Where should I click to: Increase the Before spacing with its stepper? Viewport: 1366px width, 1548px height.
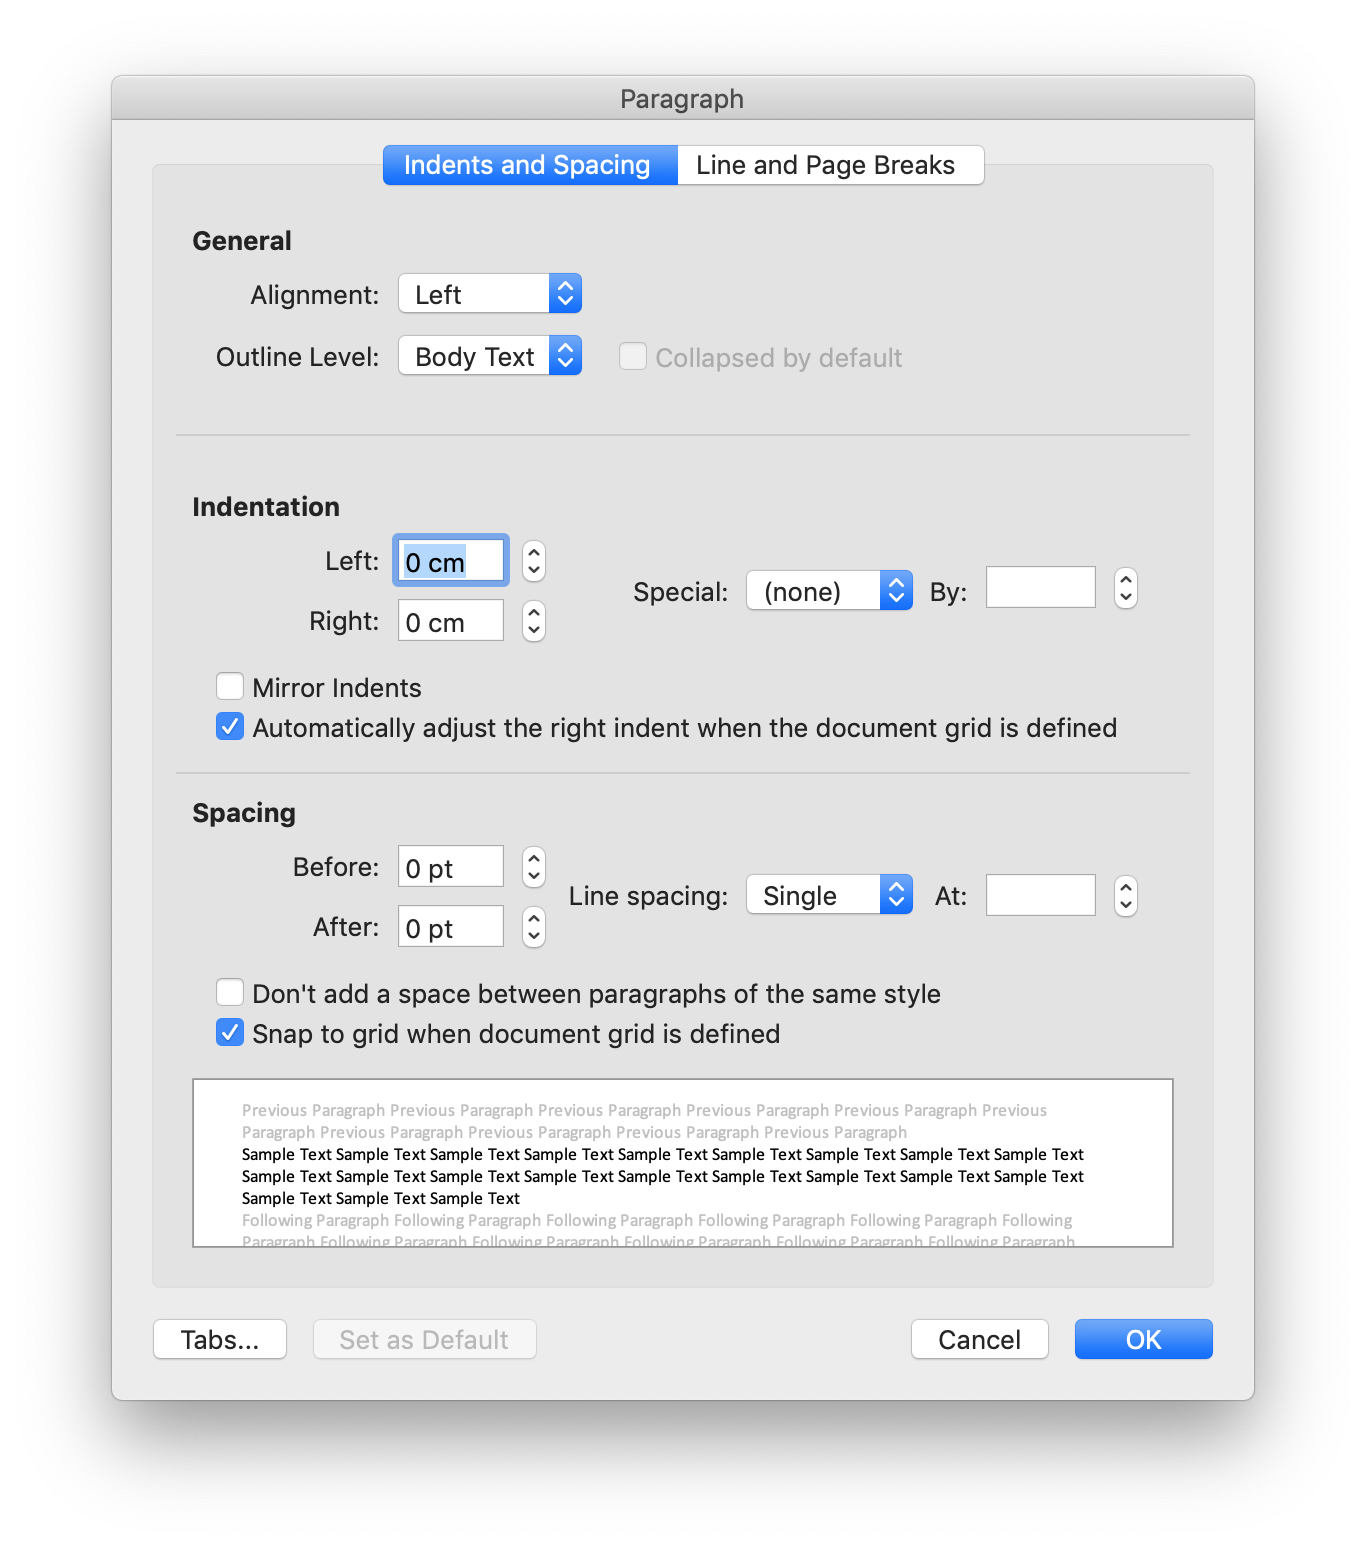tap(533, 859)
